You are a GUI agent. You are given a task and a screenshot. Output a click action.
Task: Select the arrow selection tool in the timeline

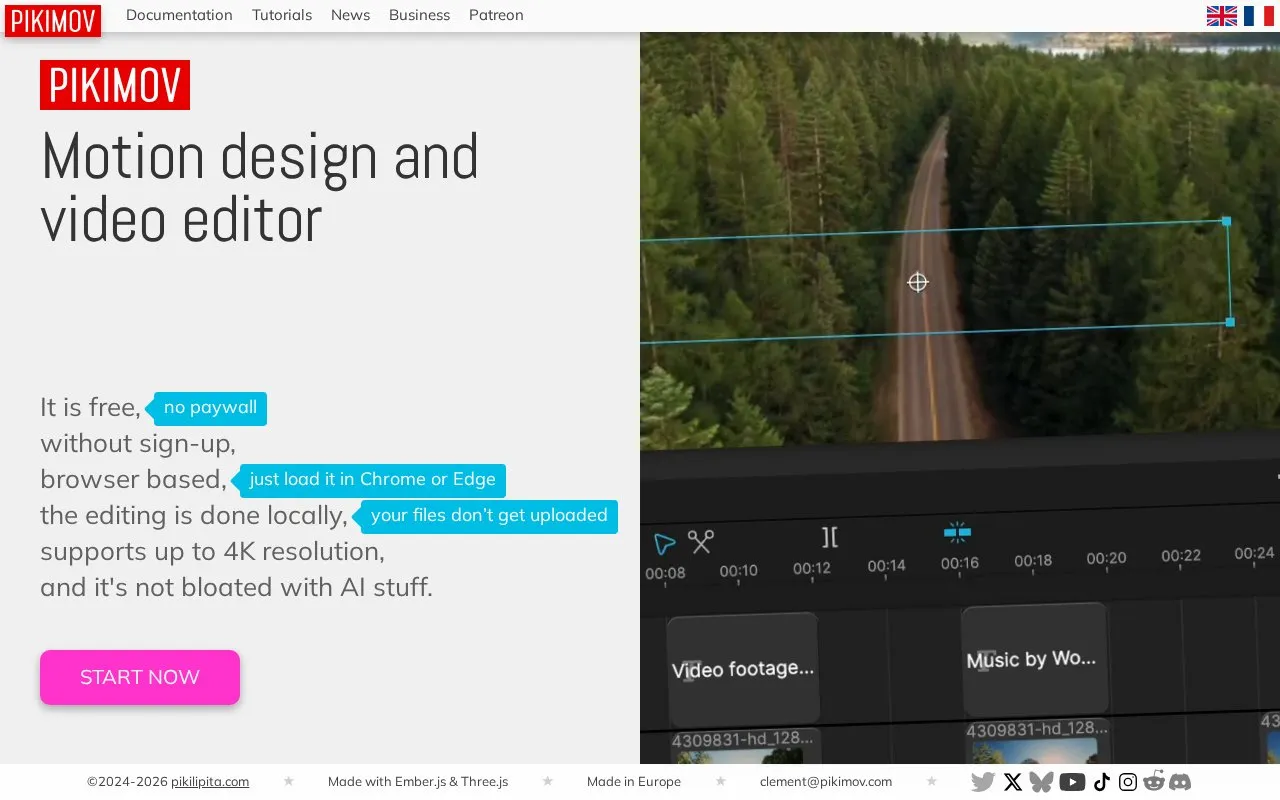pos(664,543)
